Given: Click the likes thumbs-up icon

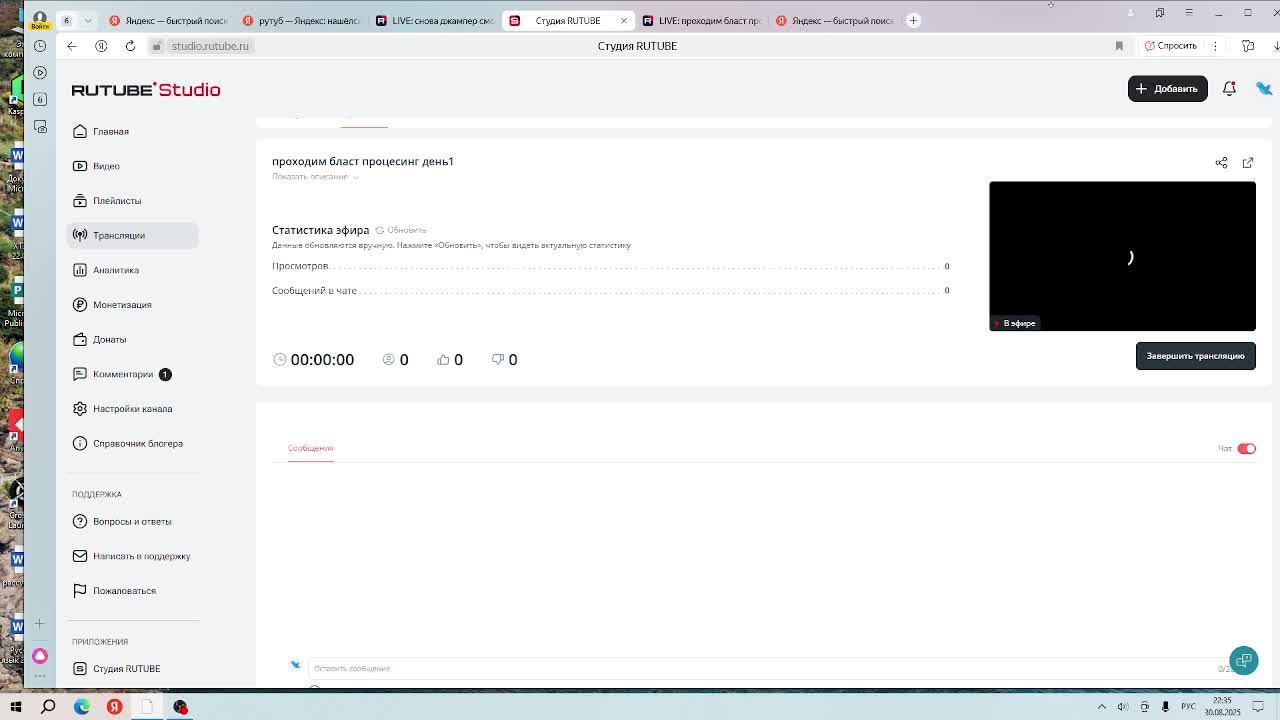Looking at the screenshot, I should tap(443, 359).
